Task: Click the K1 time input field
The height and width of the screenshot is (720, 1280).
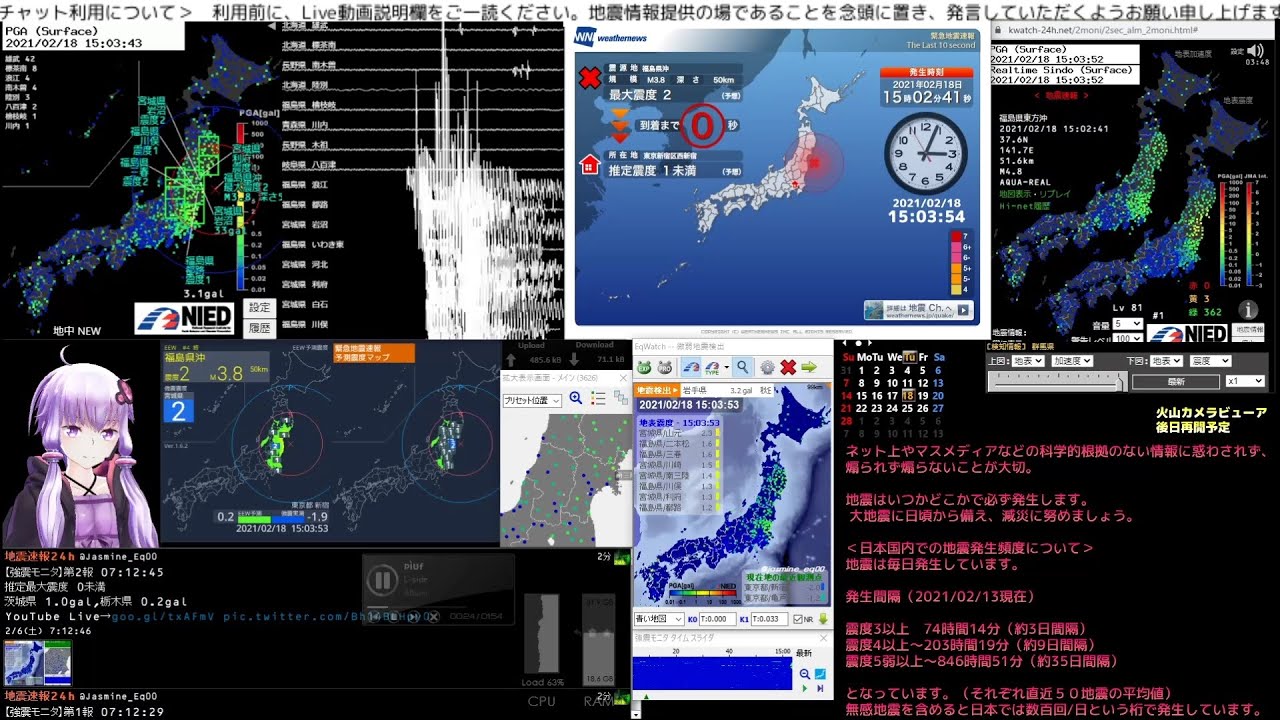Action: (x=769, y=619)
